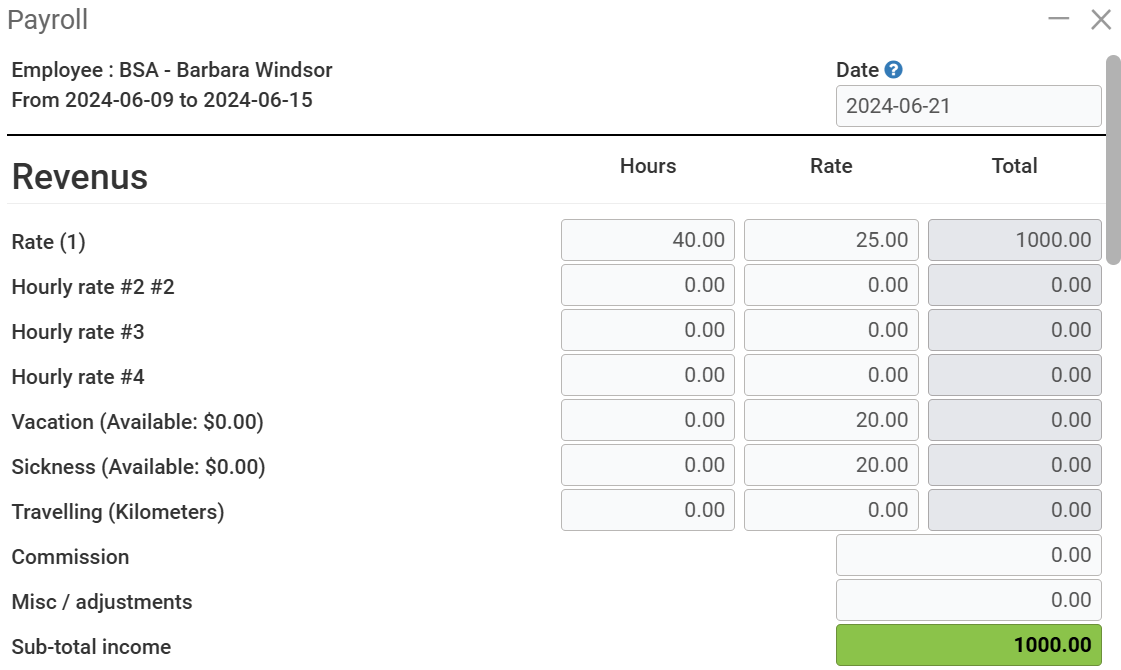The width and height of the screenshot is (1121, 670).
Task: Click the Date input field
Action: 968,106
